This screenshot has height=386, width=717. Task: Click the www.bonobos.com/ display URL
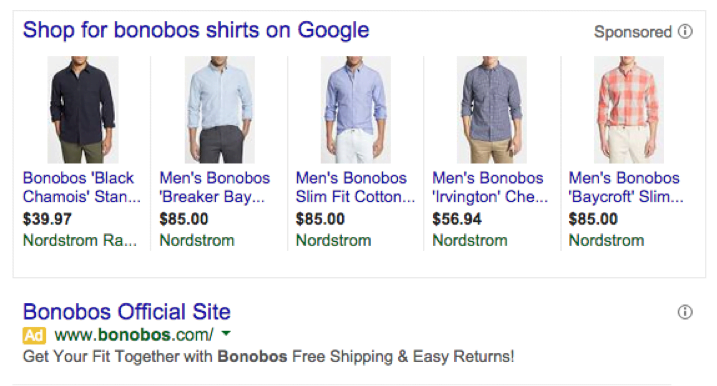pyautogui.click(x=134, y=335)
